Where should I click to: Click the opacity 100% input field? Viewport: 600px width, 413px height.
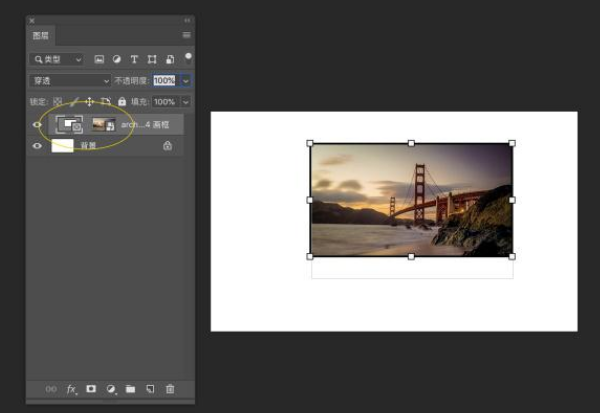pyautogui.click(x=165, y=80)
